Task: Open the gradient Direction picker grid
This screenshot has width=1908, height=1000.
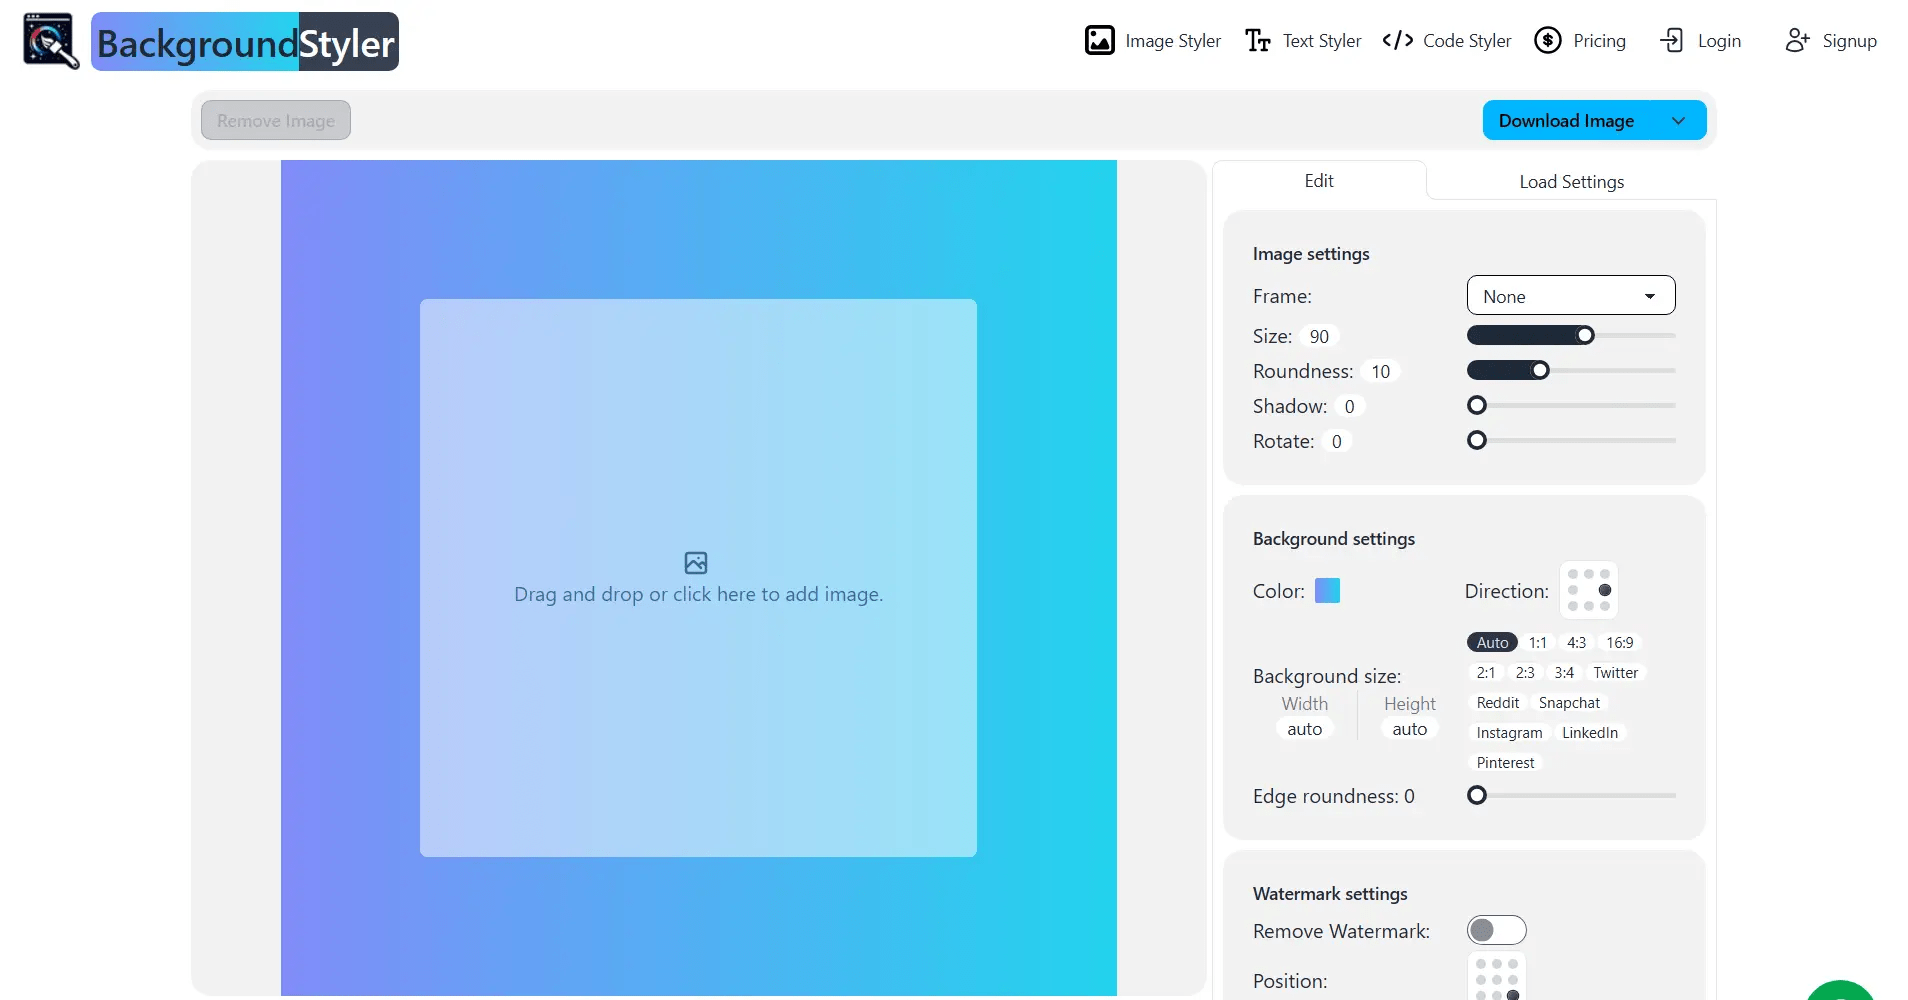Action: pyautogui.click(x=1588, y=591)
